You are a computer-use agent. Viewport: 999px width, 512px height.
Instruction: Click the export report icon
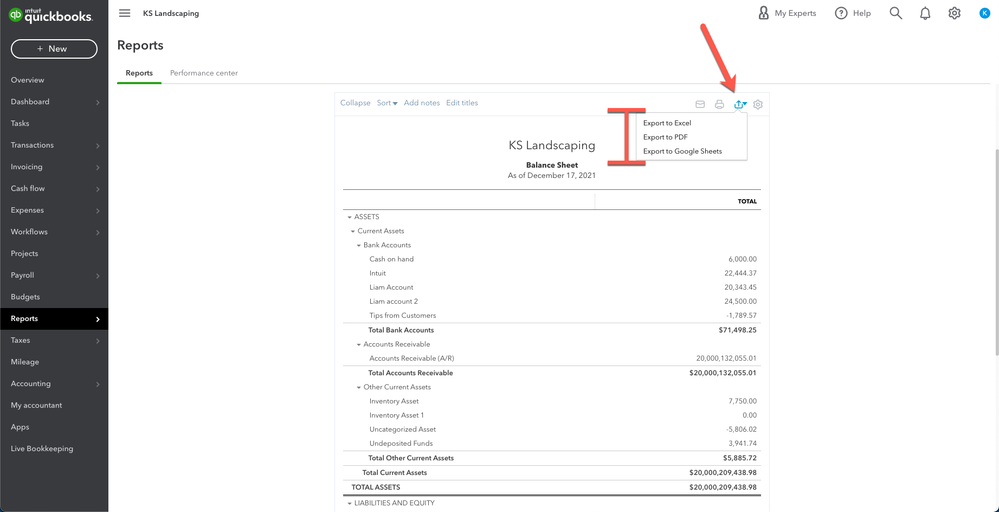[740, 104]
